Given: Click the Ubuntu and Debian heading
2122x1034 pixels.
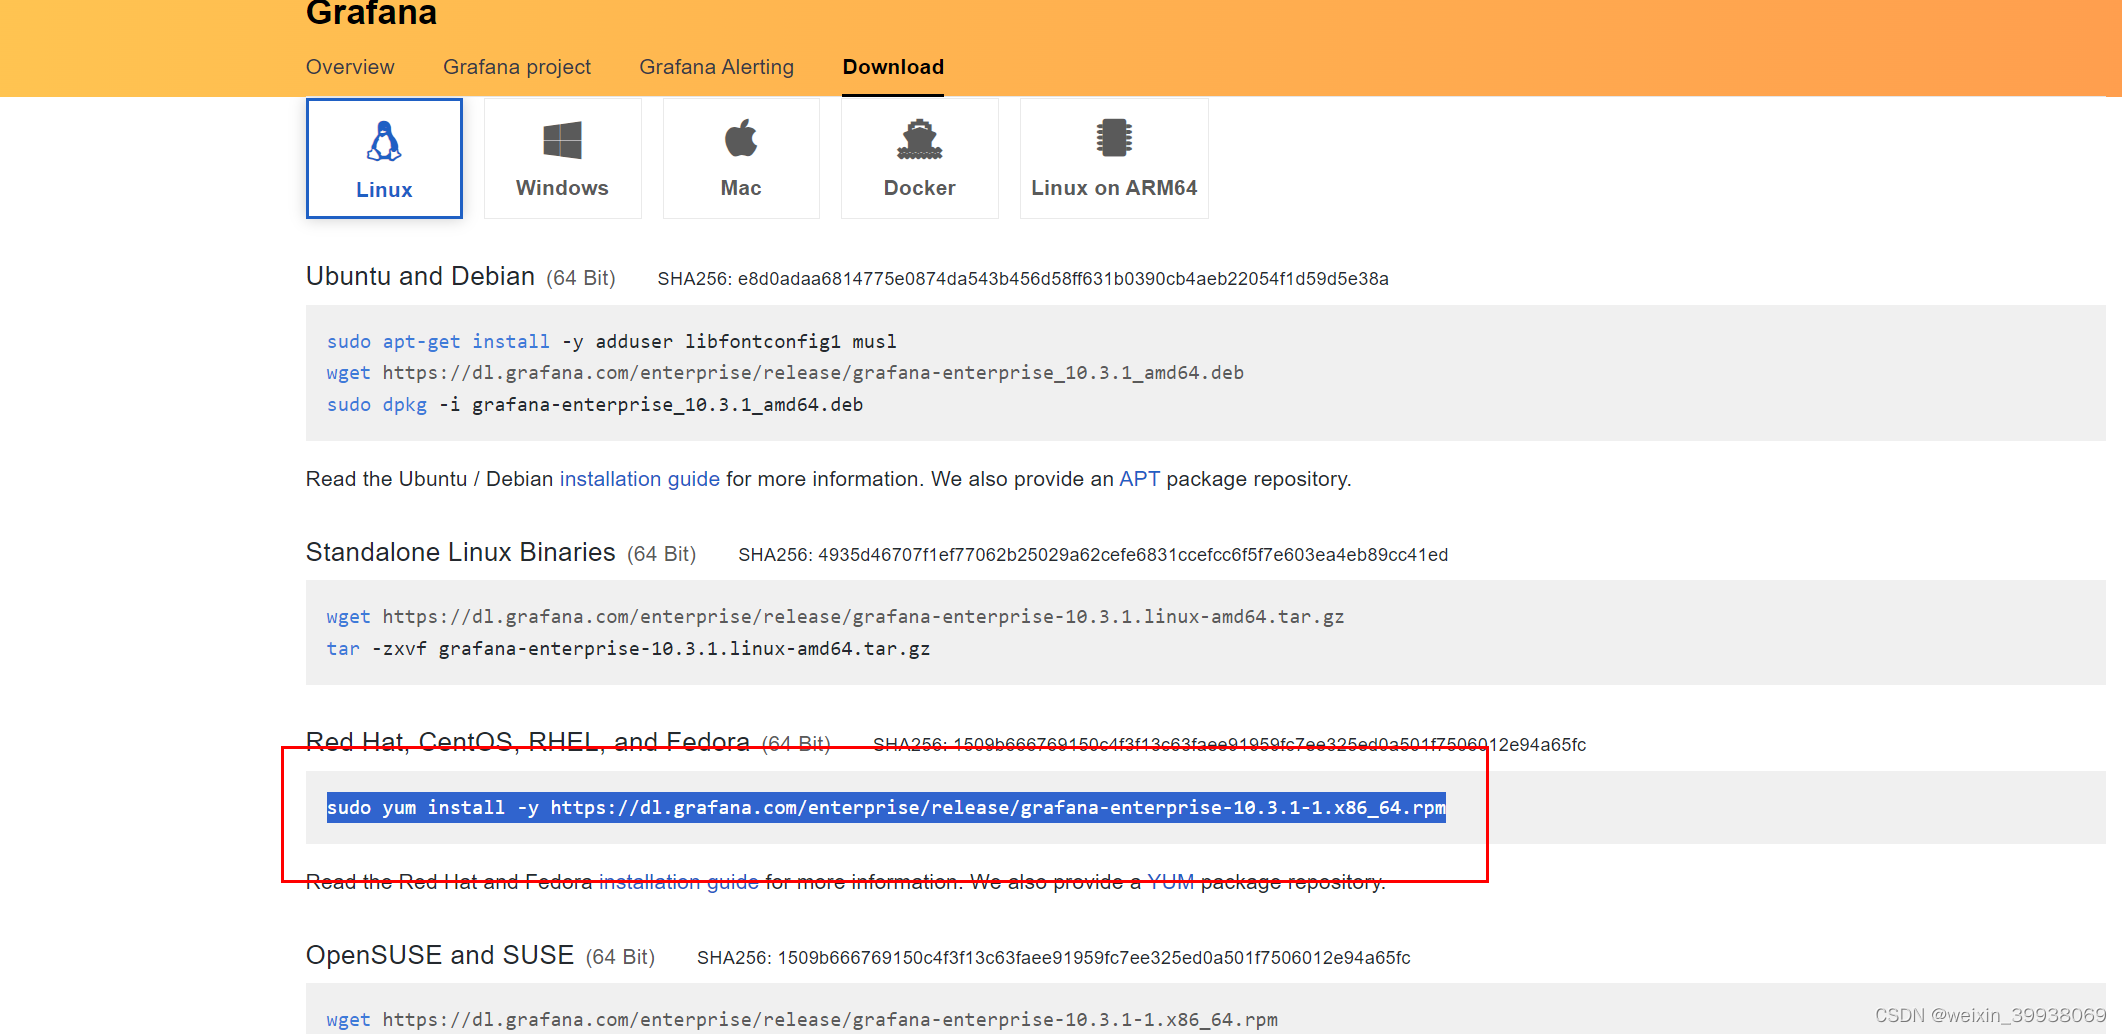Looking at the screenshot, I should click(x=420, y=277).
